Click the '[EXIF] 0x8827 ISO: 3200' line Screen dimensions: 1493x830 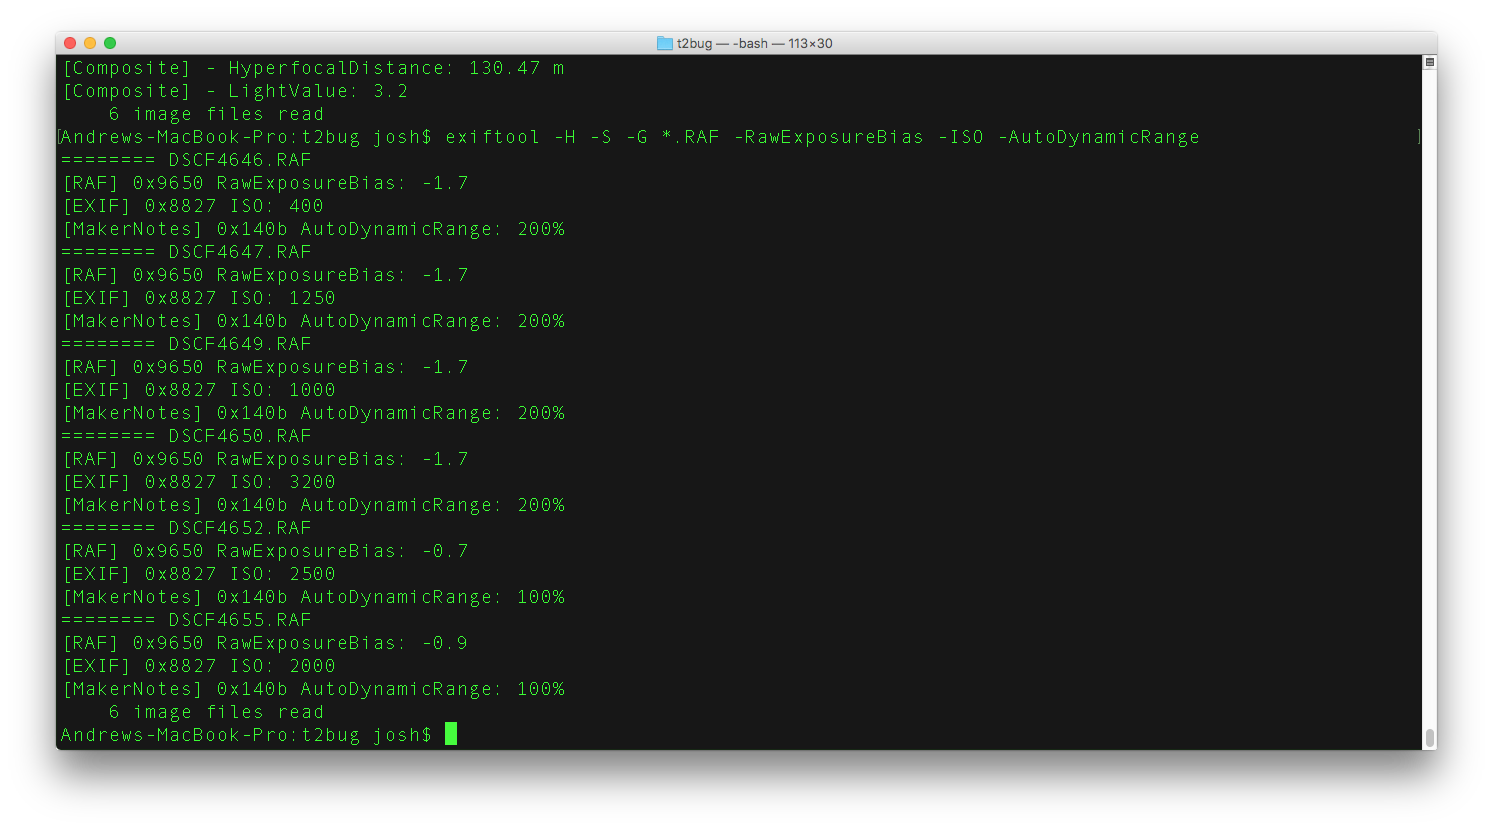point(199,482)
